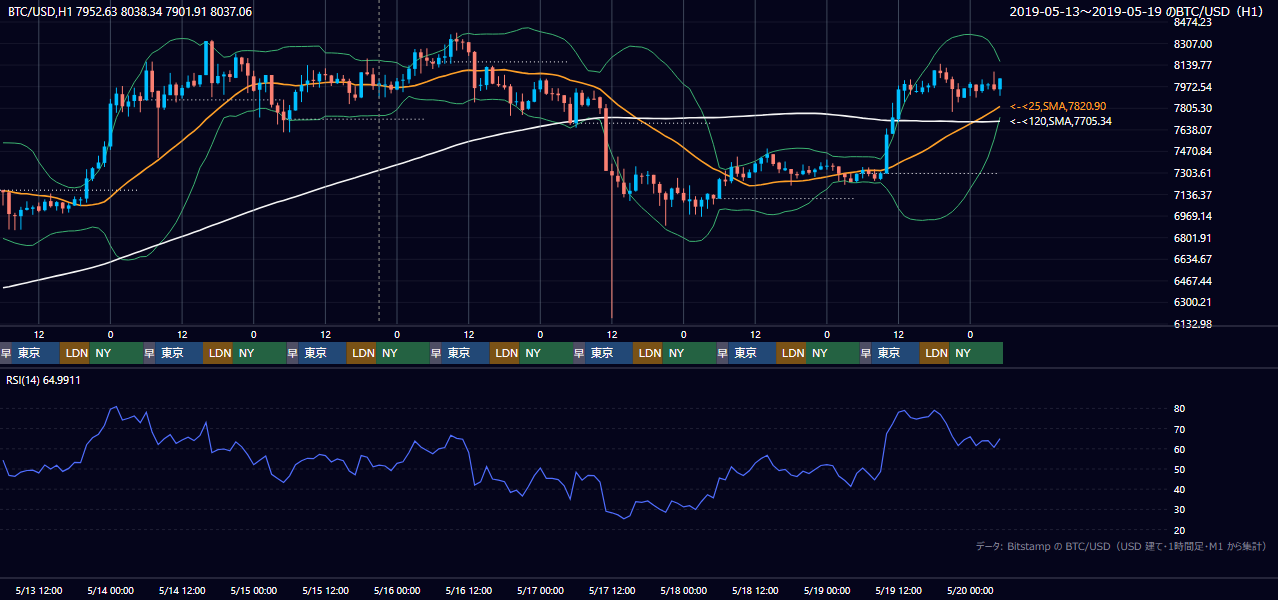Select the 5/19 12:00 date label
The image size is (1278, 600).
coord(898,591)
